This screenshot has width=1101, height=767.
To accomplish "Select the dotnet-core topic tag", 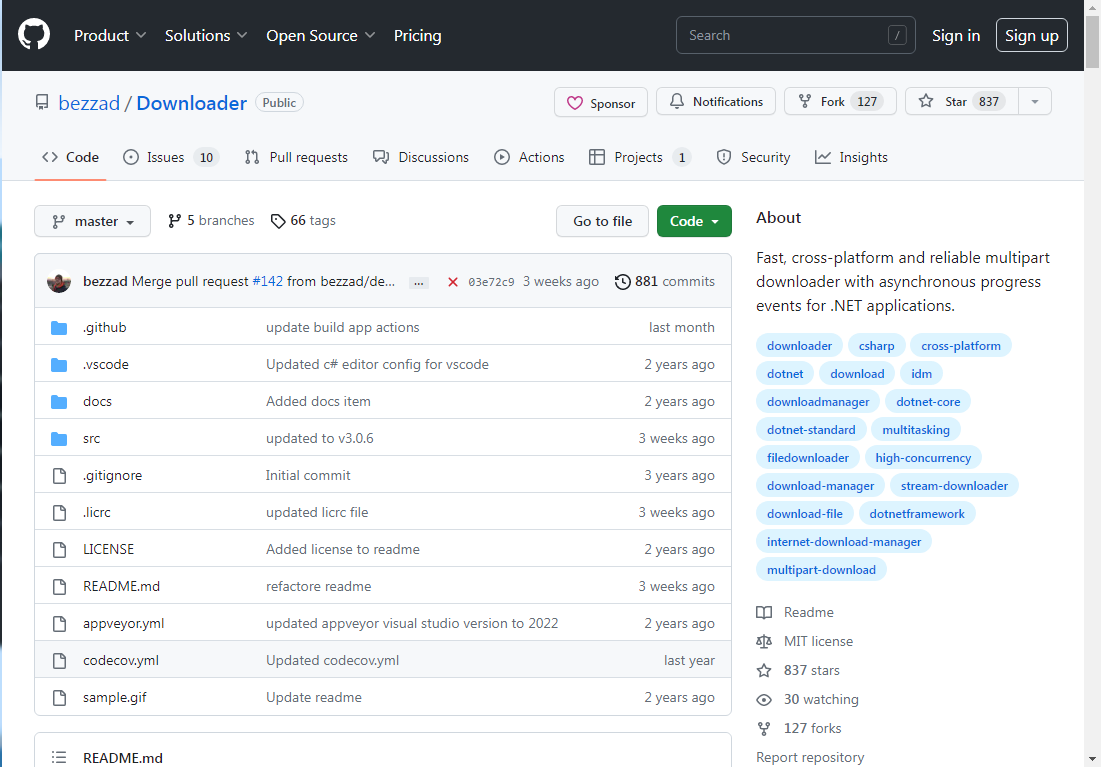I will click(928, 402).
